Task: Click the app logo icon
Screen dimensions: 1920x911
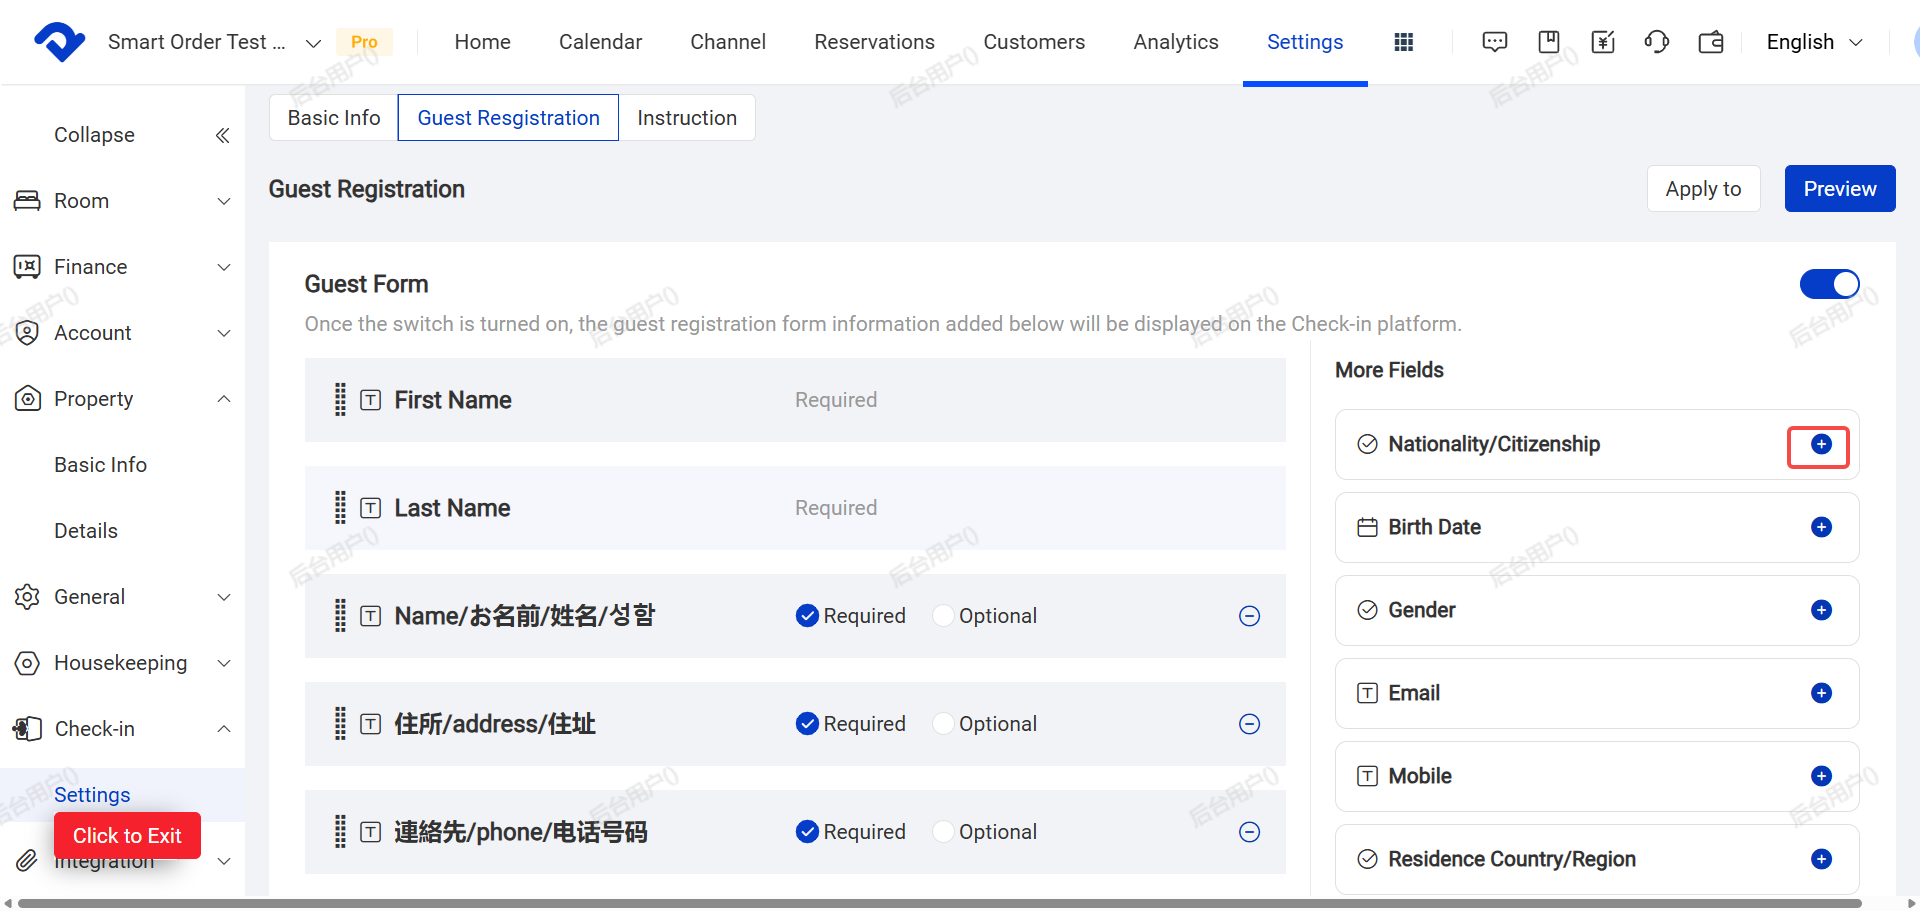Action: point(59,42)
